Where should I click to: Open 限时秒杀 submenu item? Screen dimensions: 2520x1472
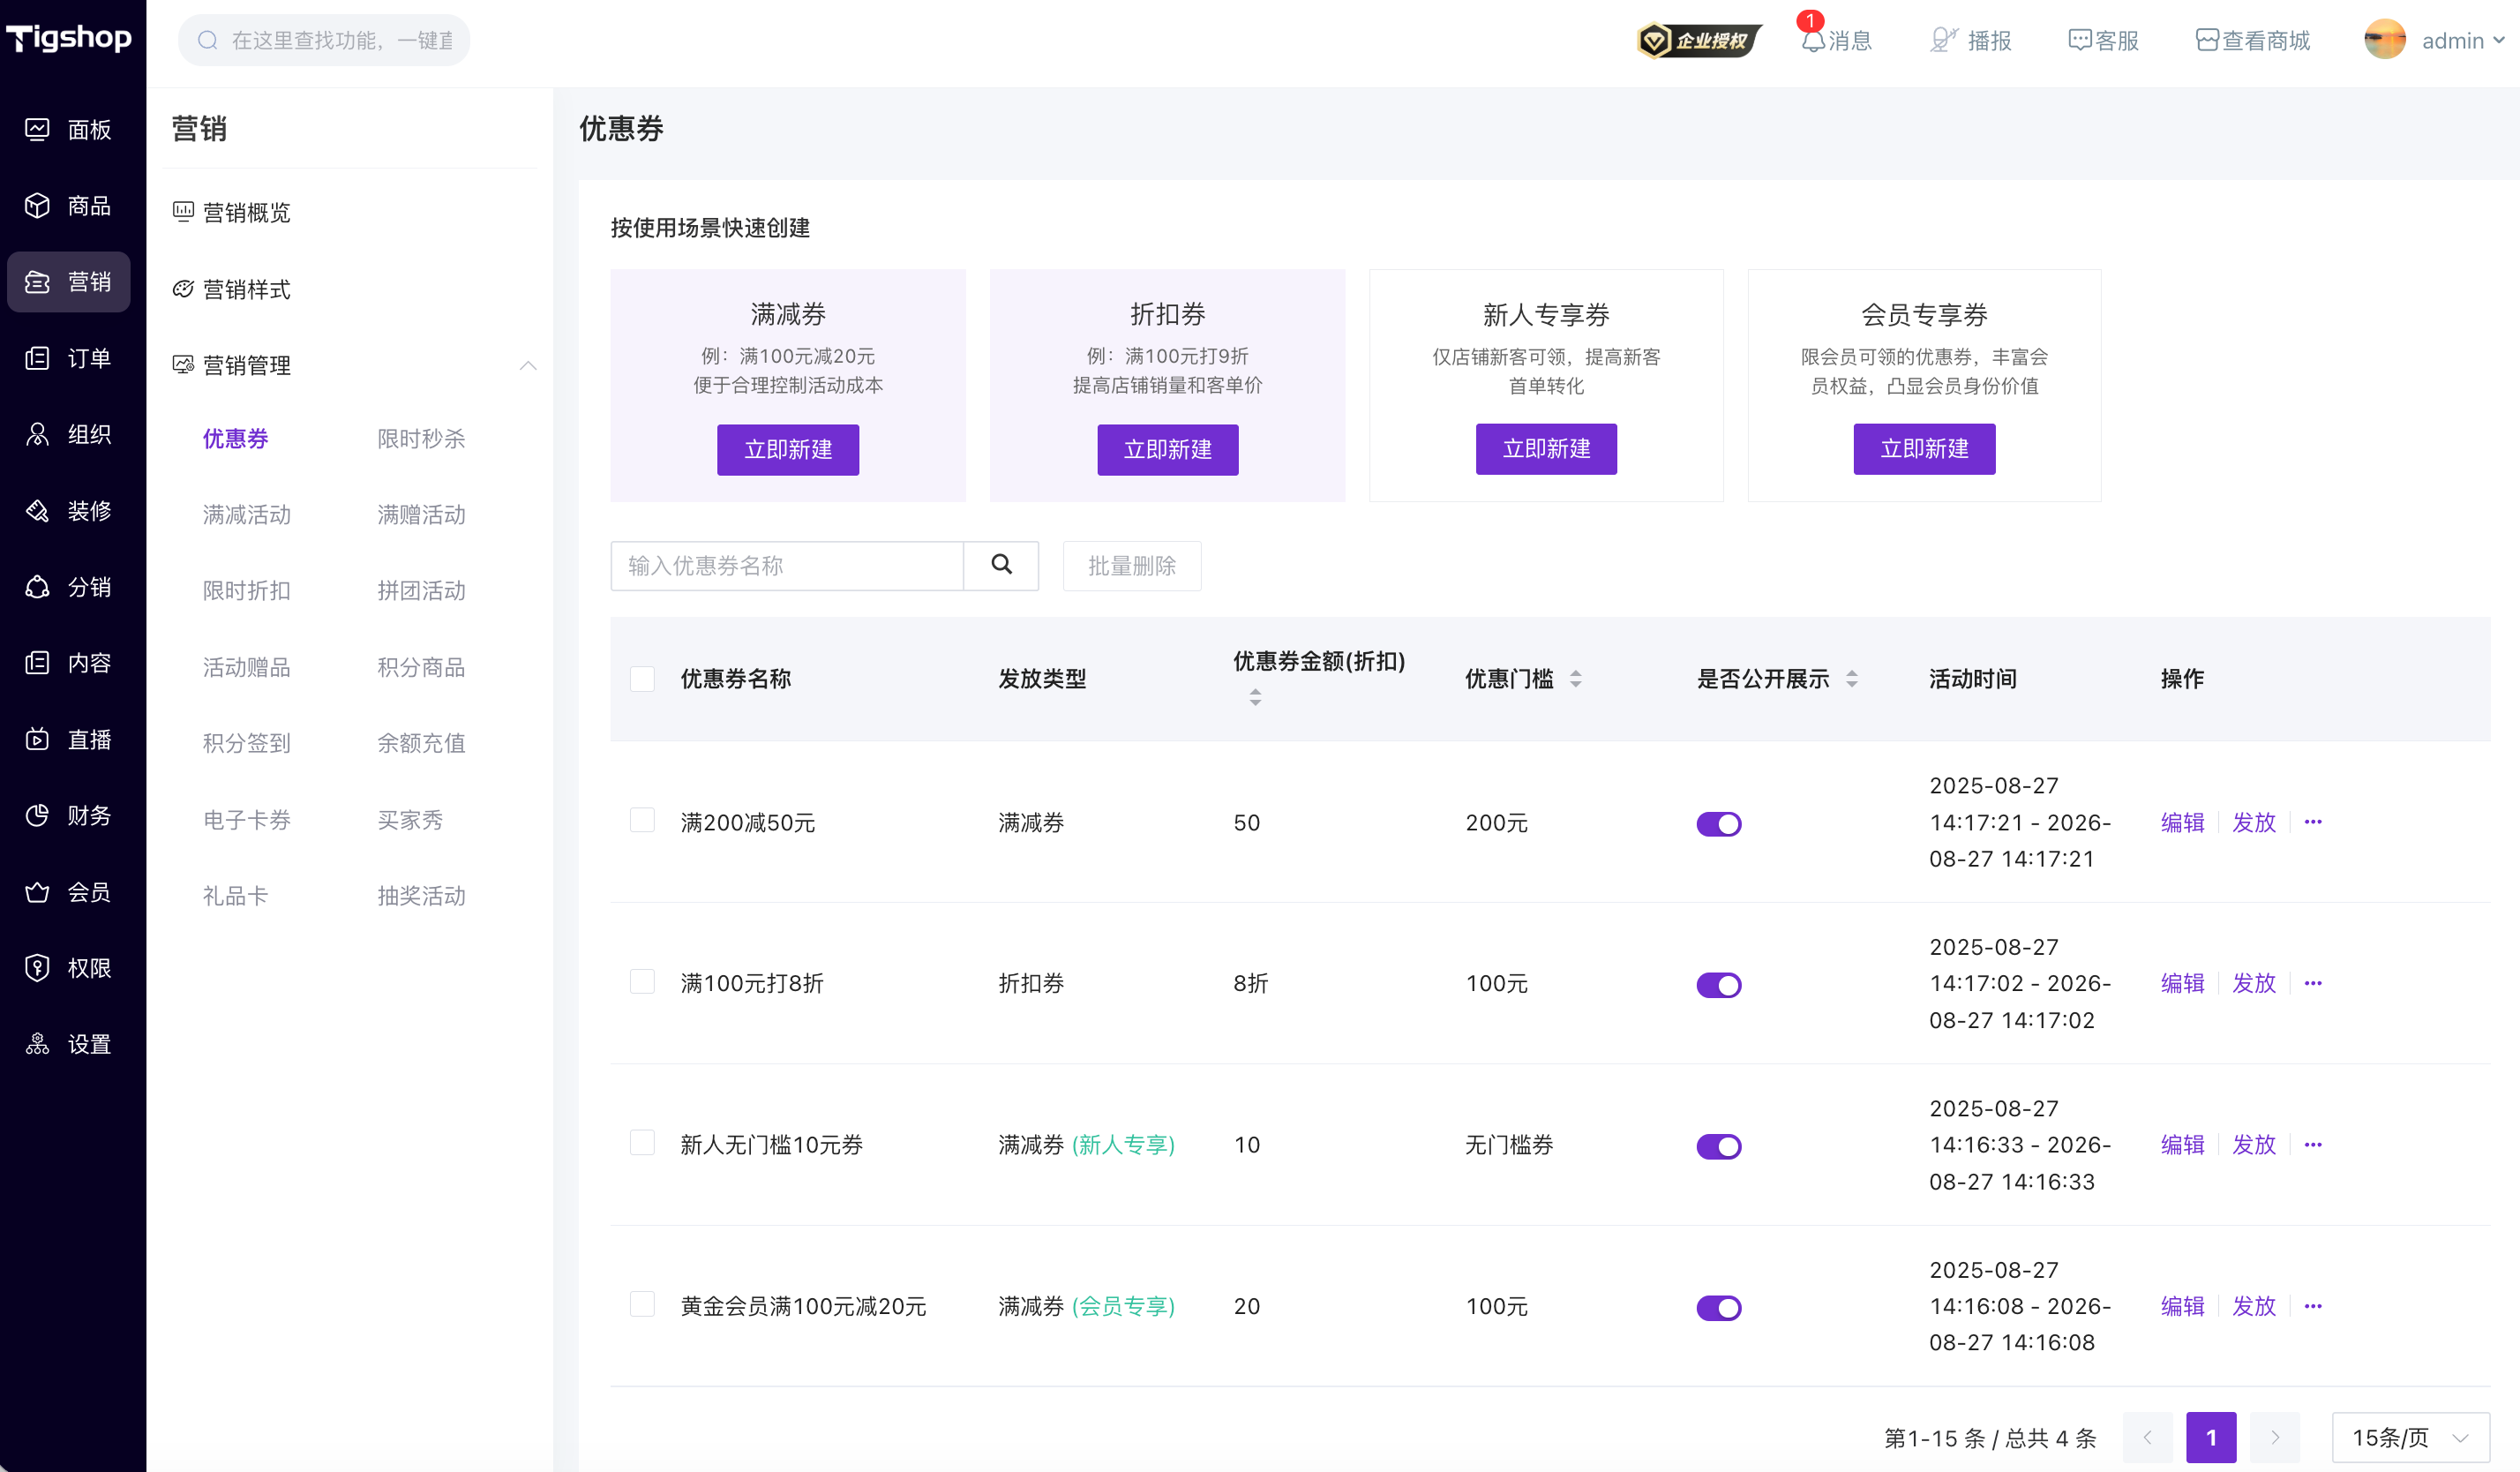coord(421,439)
